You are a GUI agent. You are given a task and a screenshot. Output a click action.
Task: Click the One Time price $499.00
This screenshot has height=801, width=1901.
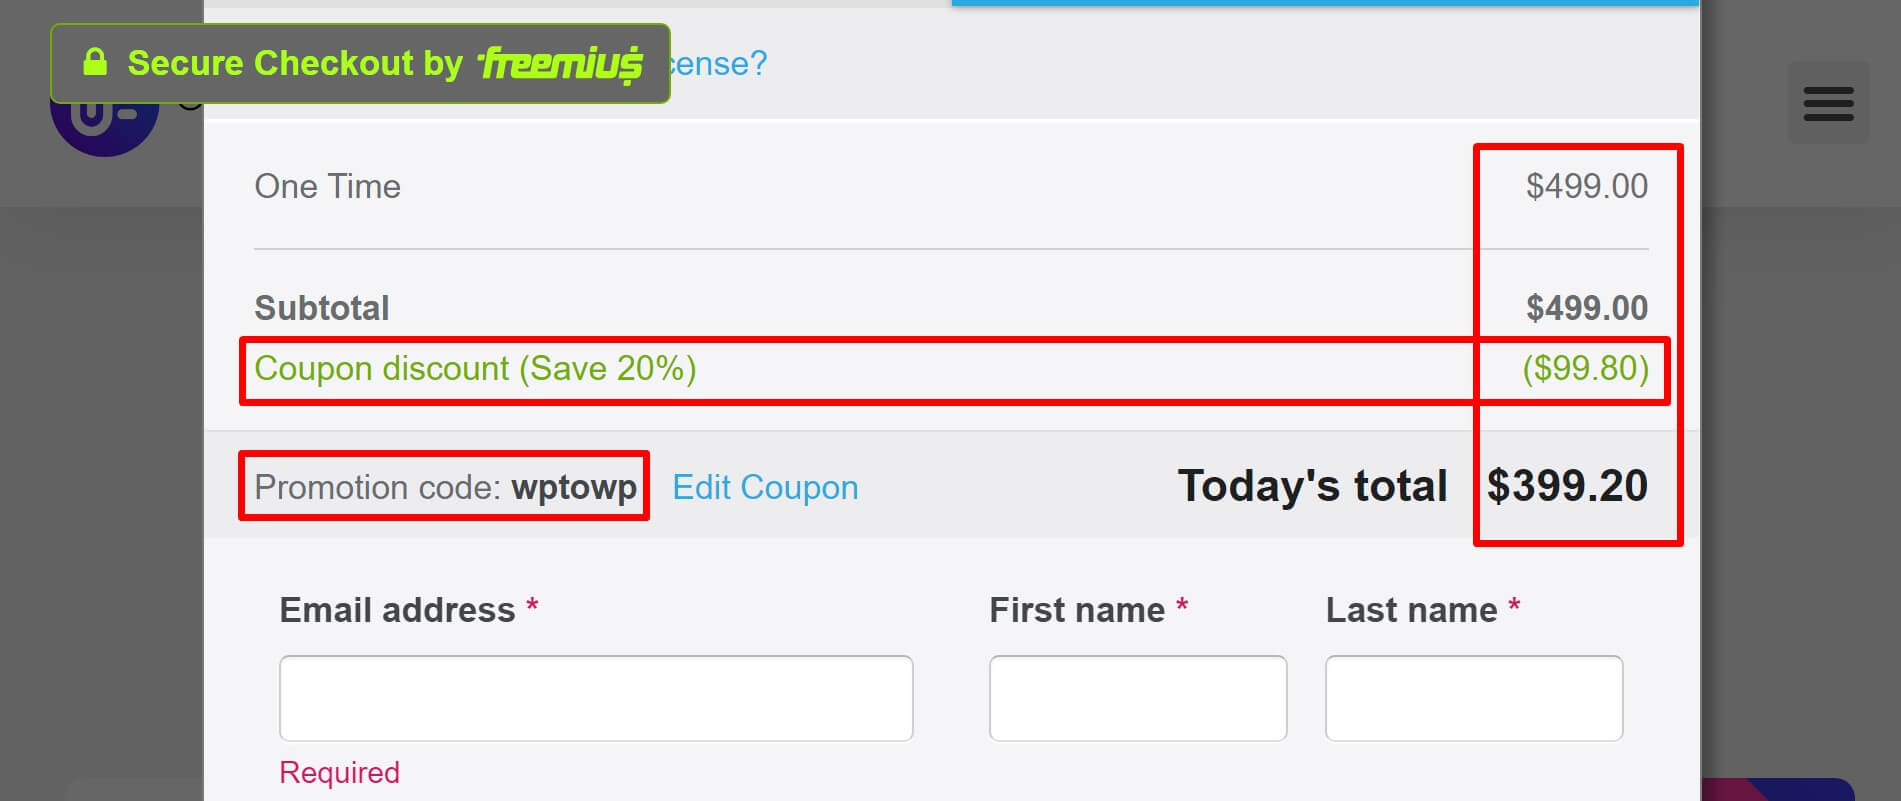pos(1587,186)
